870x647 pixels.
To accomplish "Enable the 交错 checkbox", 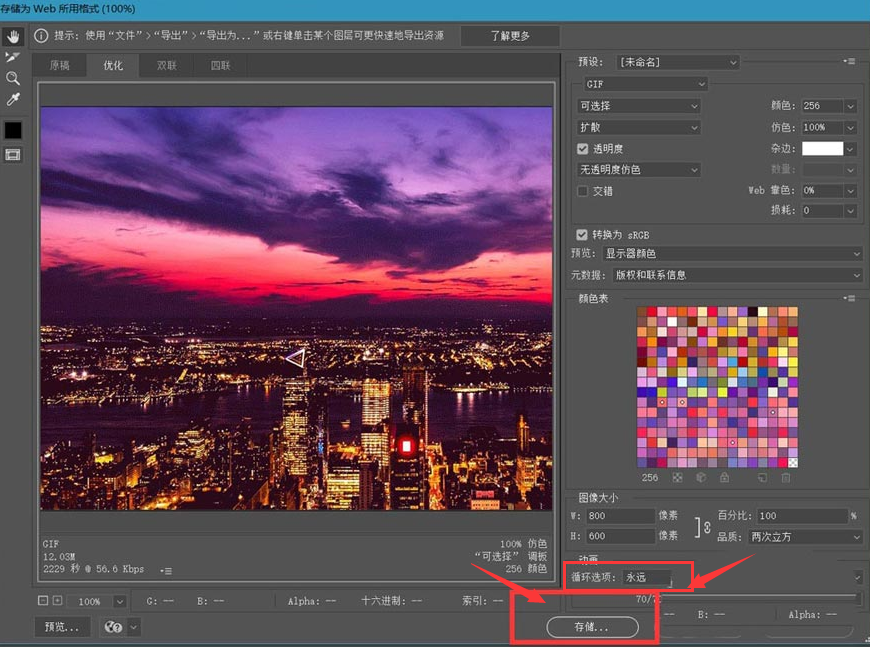I will click(x=583, y=191).
